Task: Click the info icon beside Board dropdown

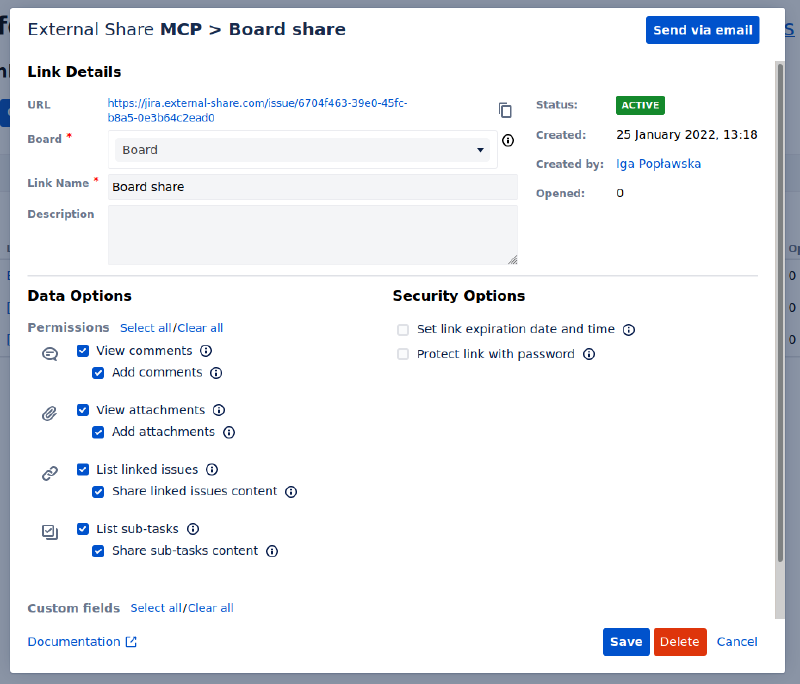Action: [508, 140]
